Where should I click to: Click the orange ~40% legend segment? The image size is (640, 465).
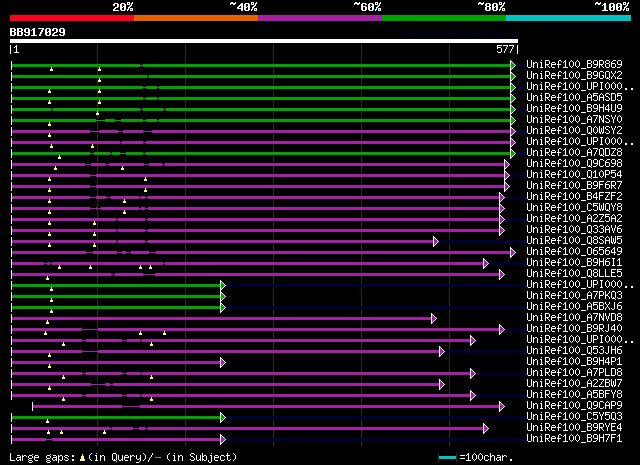point(196,18)
